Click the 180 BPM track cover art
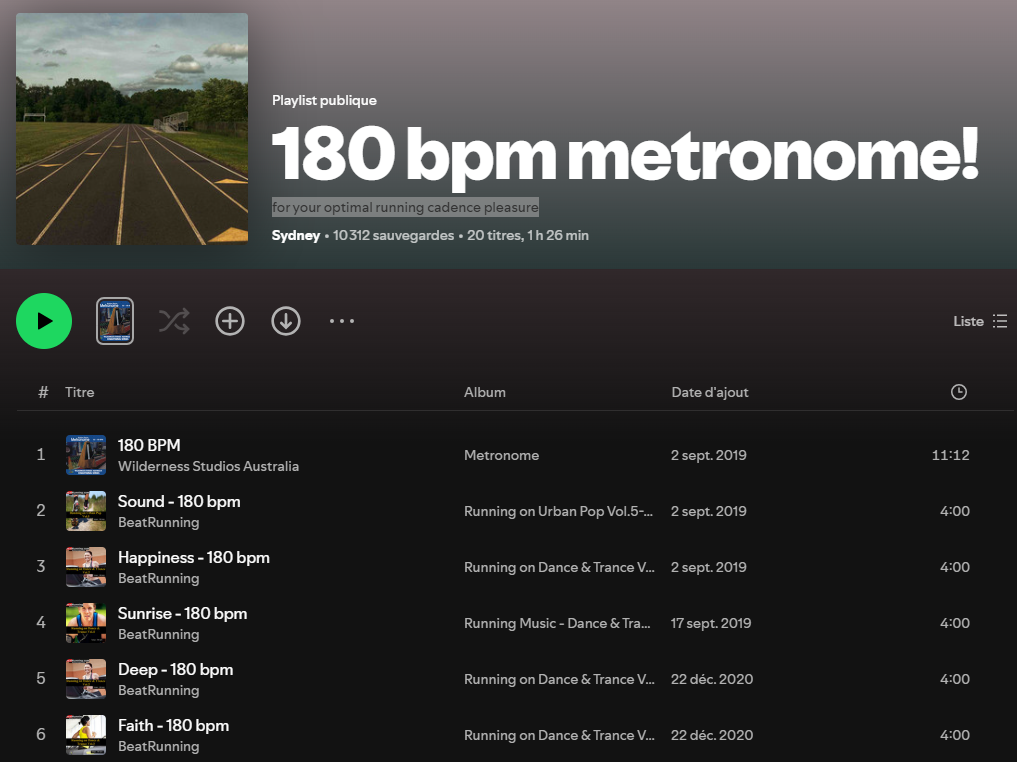This screenshot has height=762, width=1017. tap(86, 455)
